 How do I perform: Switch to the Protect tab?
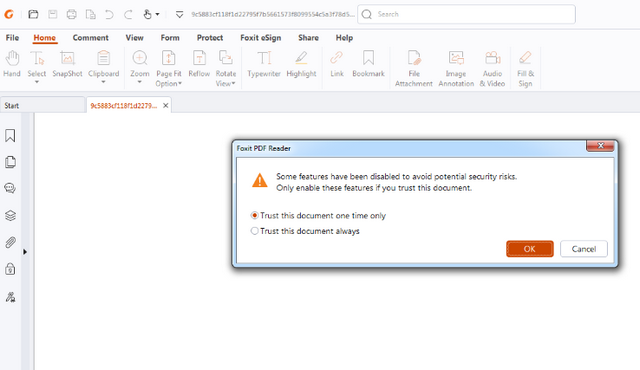click(210, 38)
